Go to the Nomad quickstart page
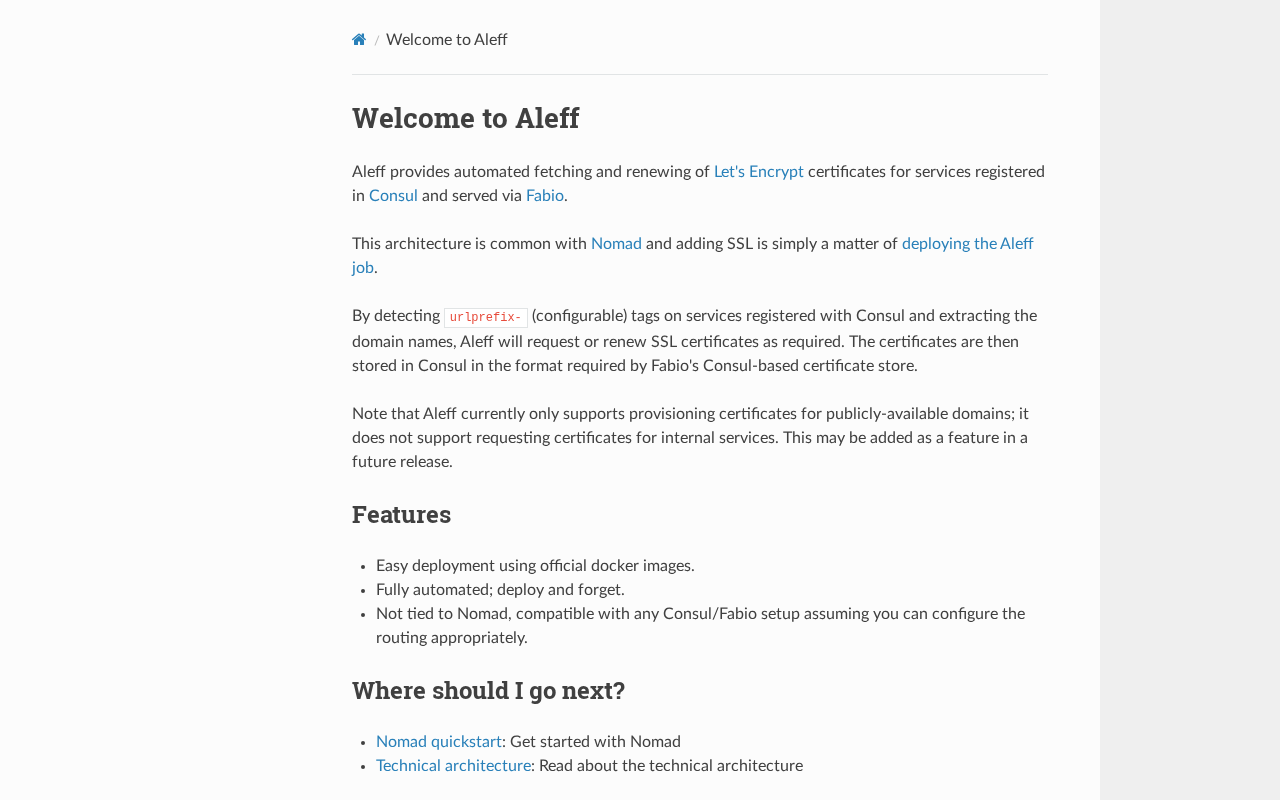Viewport: 1280px width, 800px height. (x=438, y=742)
